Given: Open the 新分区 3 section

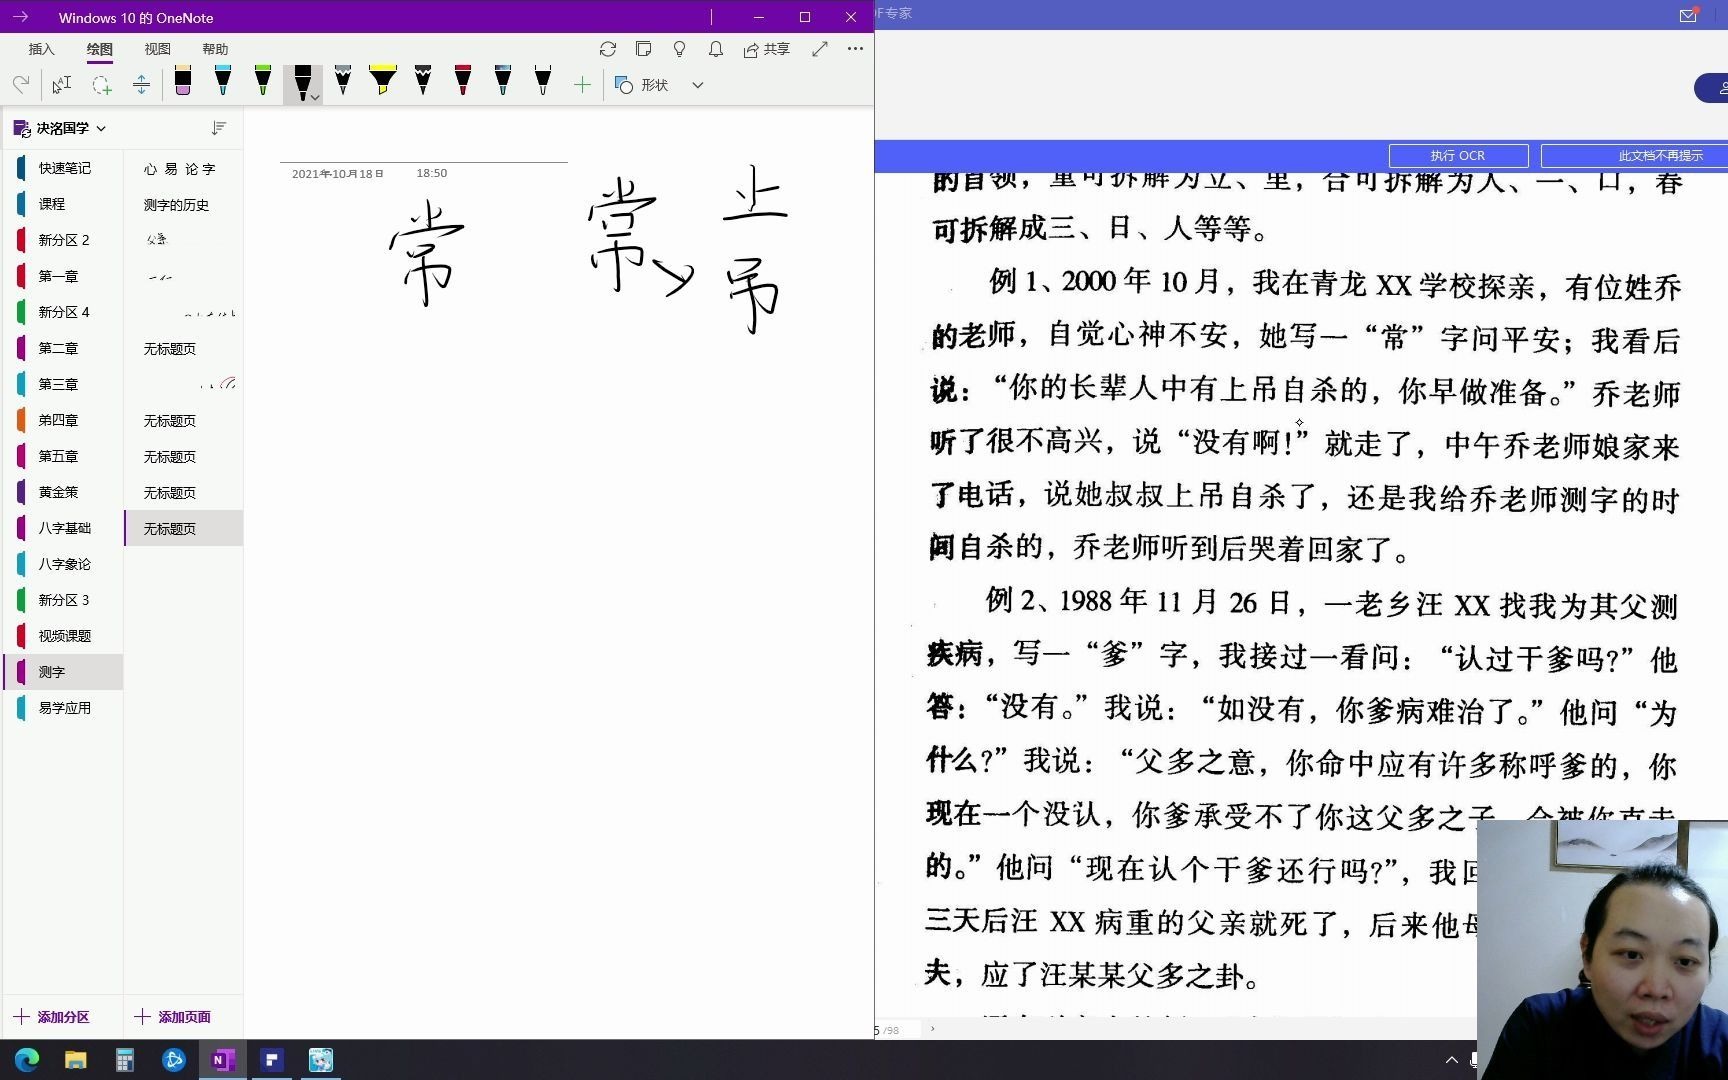Looking at the screenshot, I should [64, 600].
